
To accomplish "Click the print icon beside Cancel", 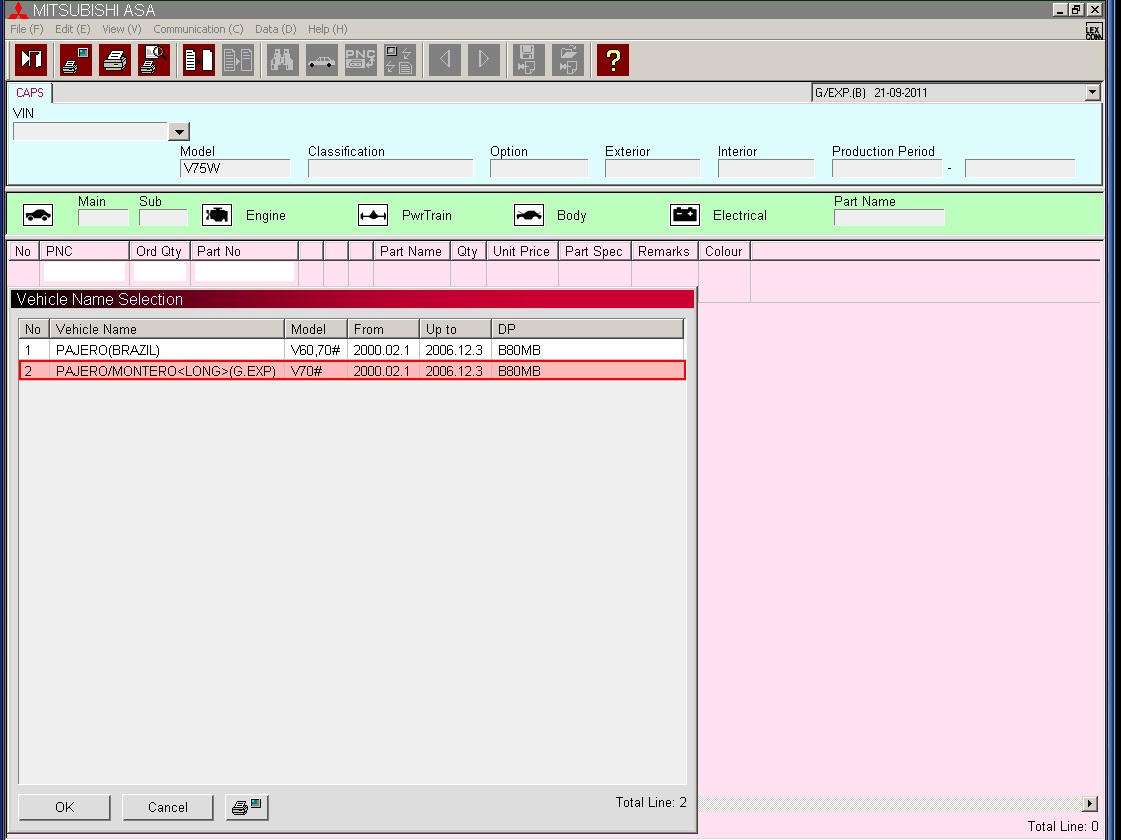I will (246, 807).
